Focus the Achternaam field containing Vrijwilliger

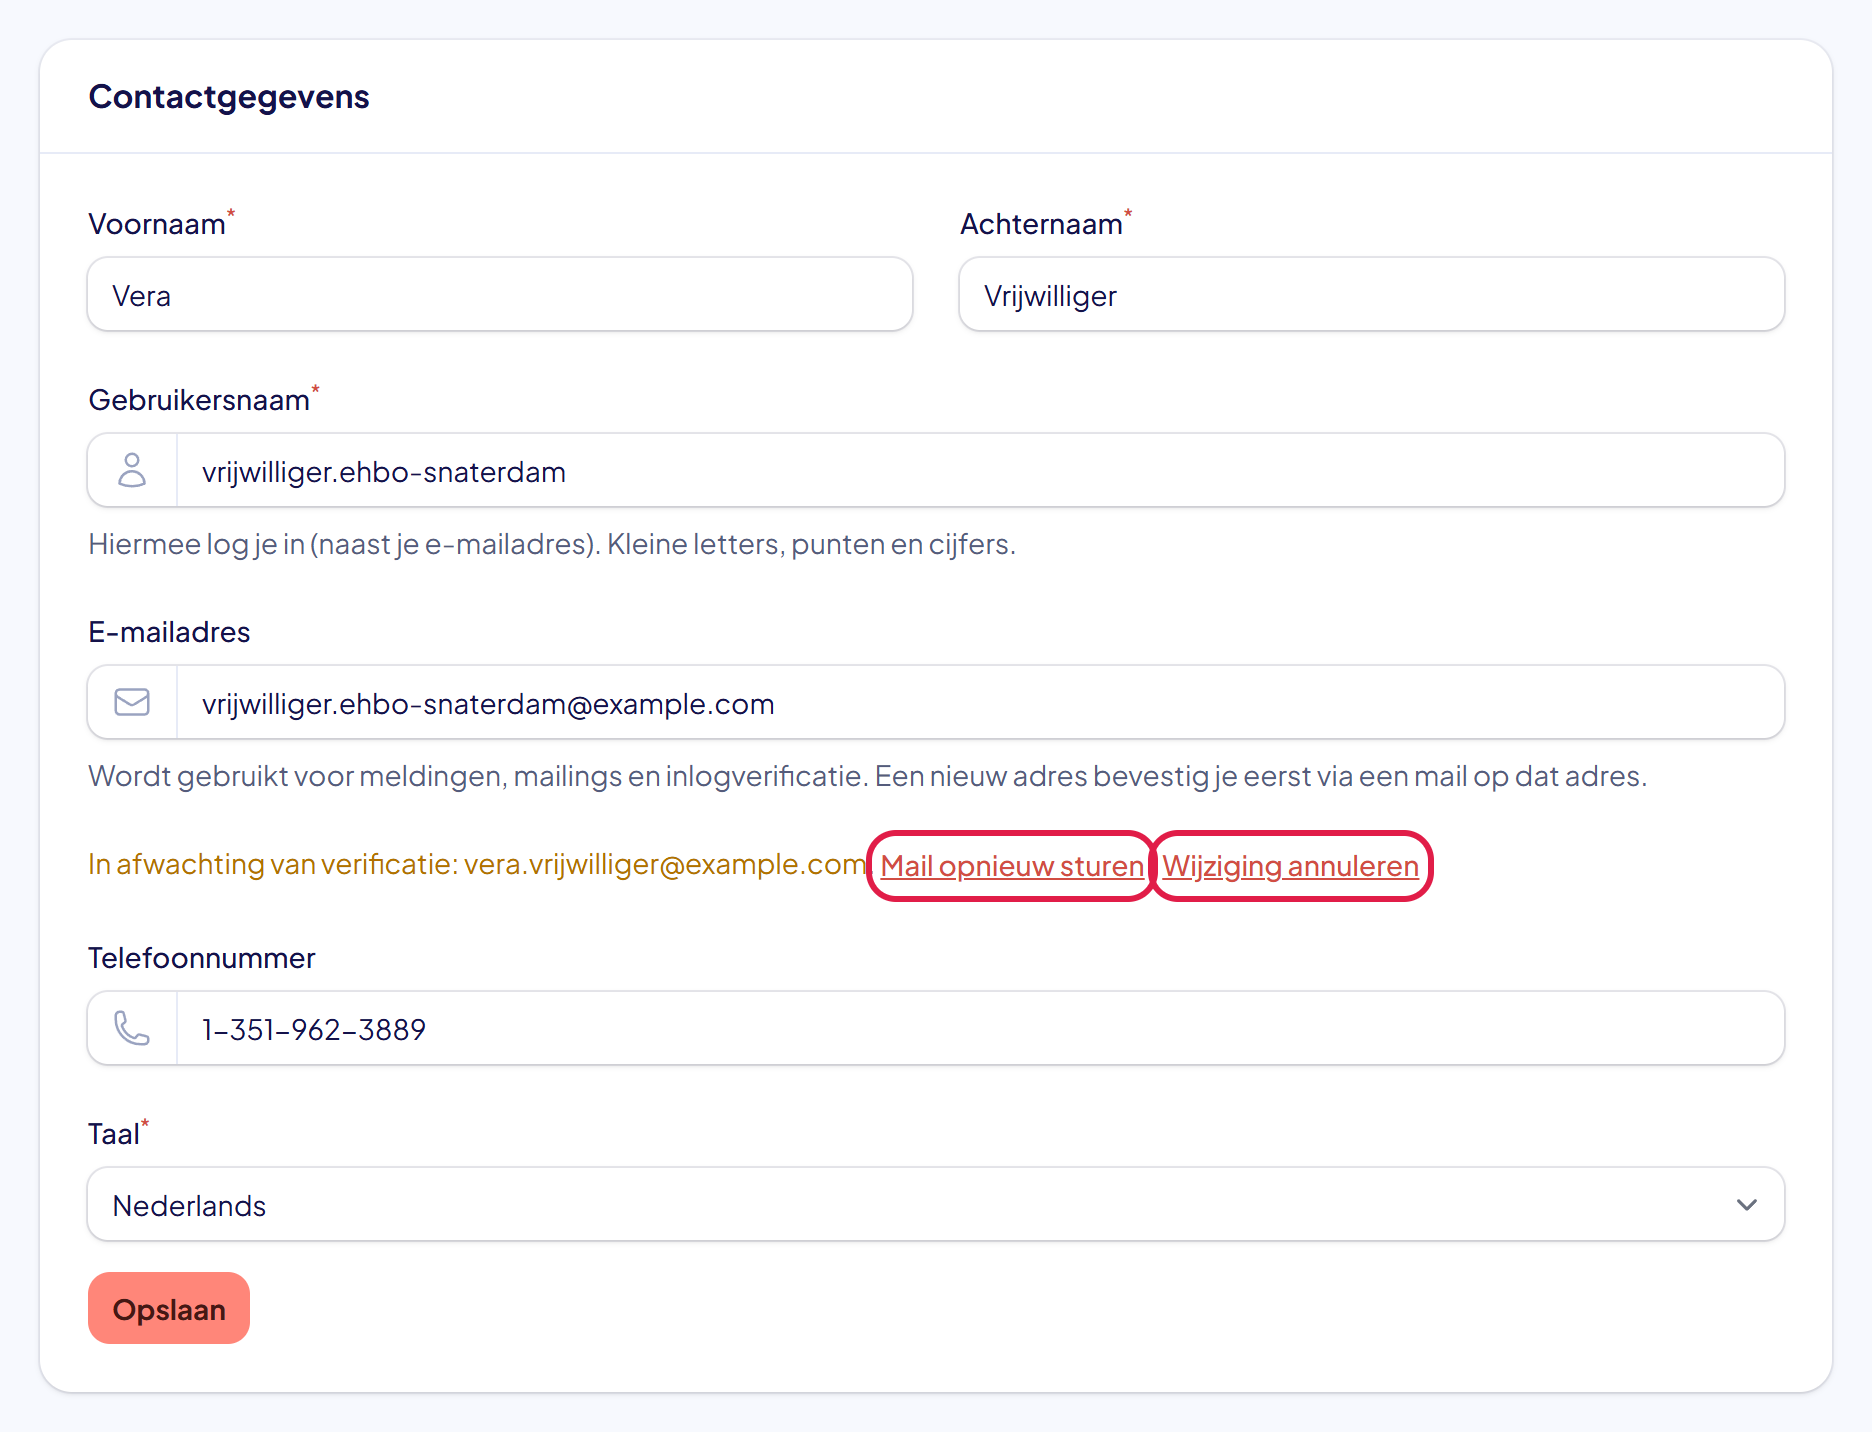1372,294
